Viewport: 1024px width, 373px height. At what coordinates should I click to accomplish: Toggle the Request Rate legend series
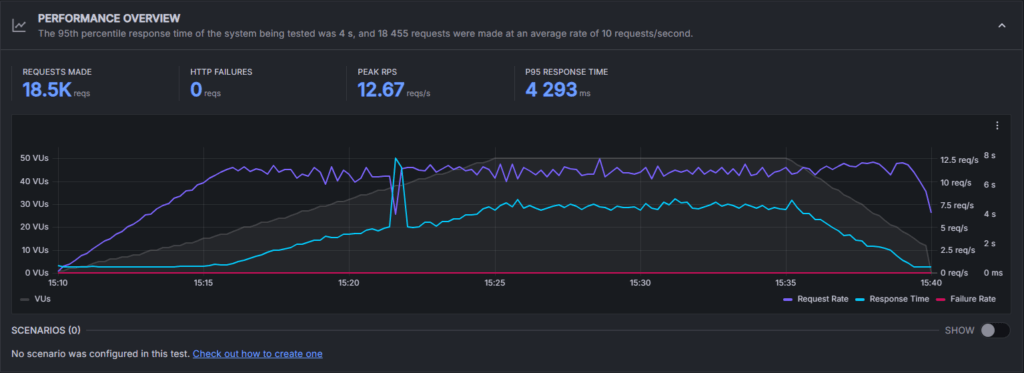(815, 299)
